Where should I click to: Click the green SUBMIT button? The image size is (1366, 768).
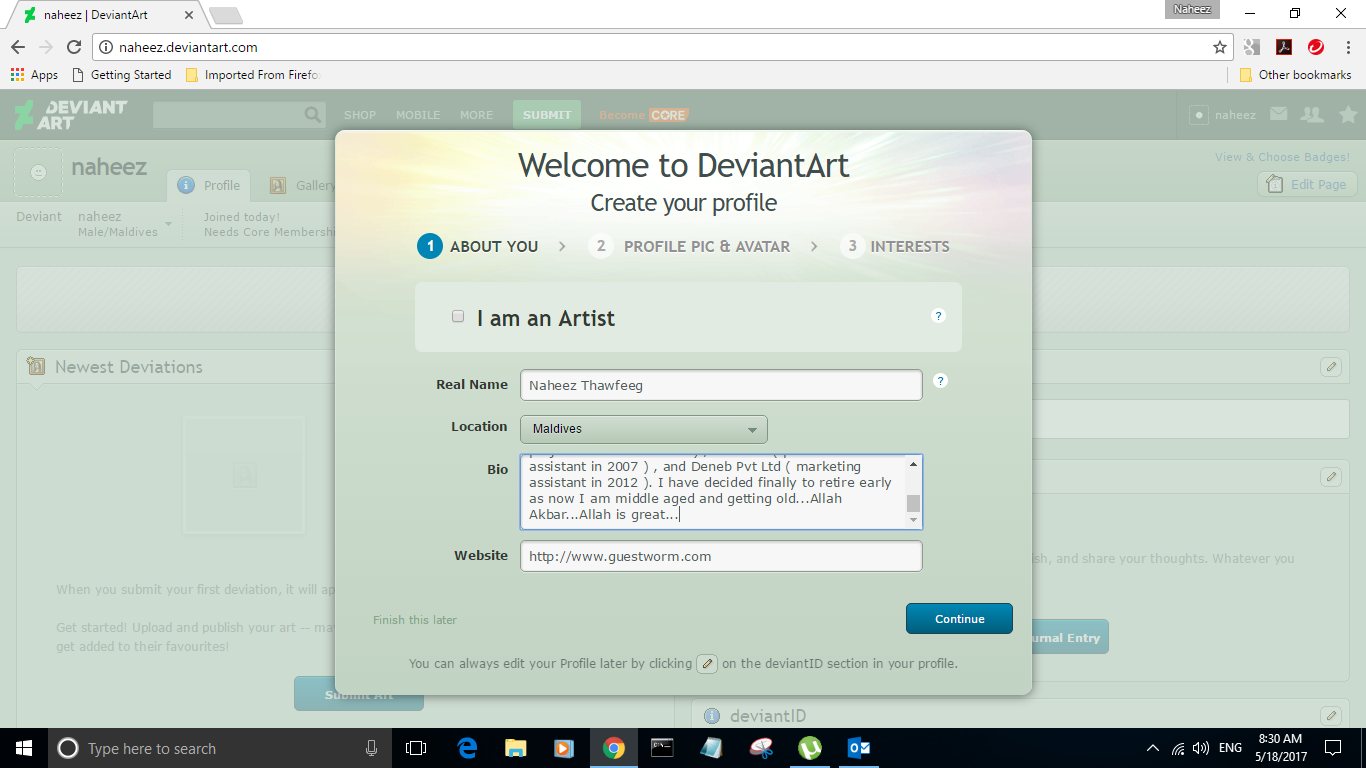[547, 114]
